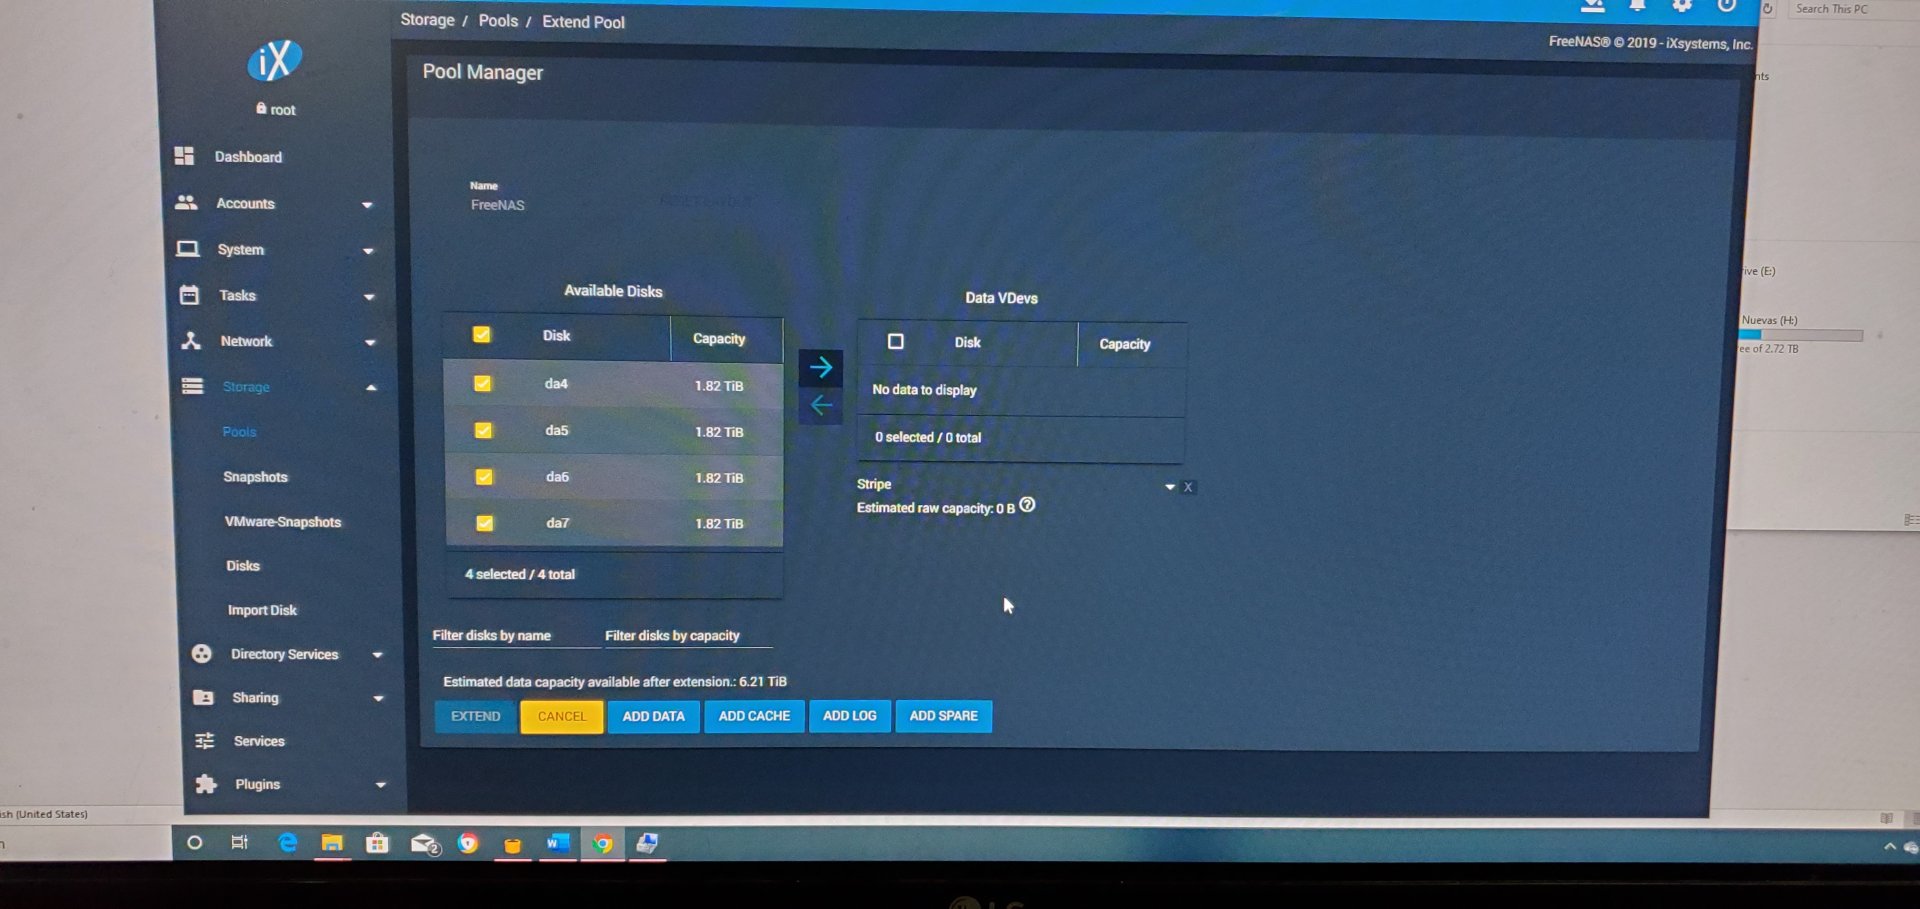1920x909 pixels.
Task: Click the Storage breadcrumb link
Action: tap(427, 20)
